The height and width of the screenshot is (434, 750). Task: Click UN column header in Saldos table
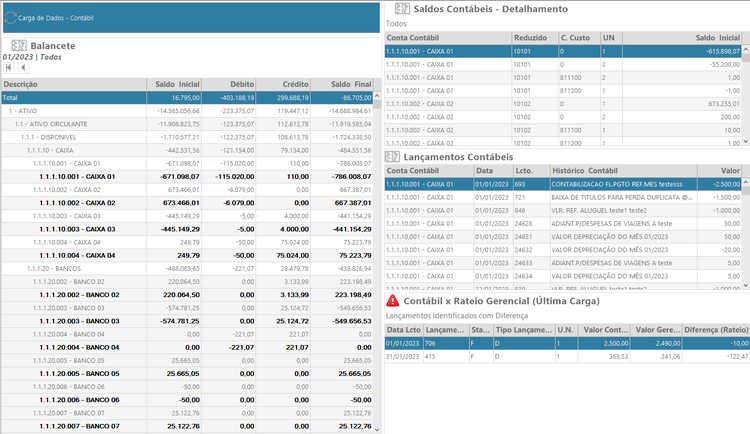(611, 38)
